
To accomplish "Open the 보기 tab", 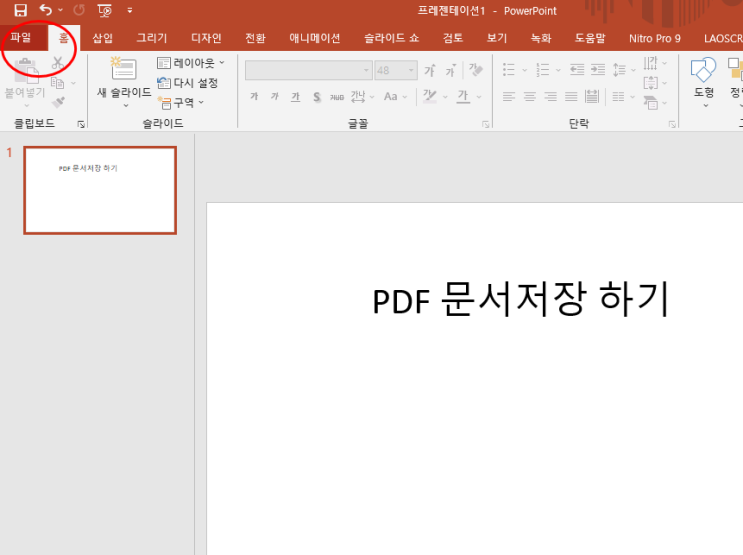I will pos(497,38).
